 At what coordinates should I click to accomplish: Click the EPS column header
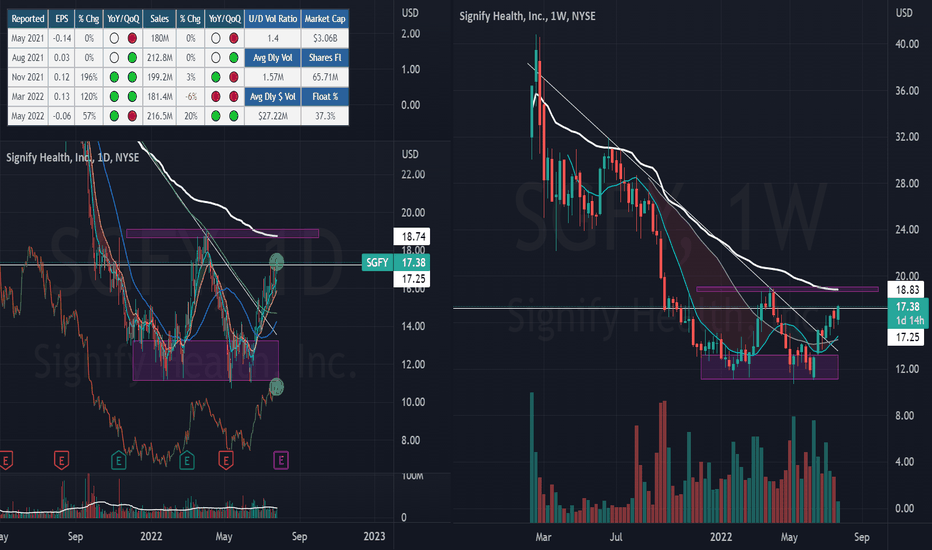tap(62, 18)
